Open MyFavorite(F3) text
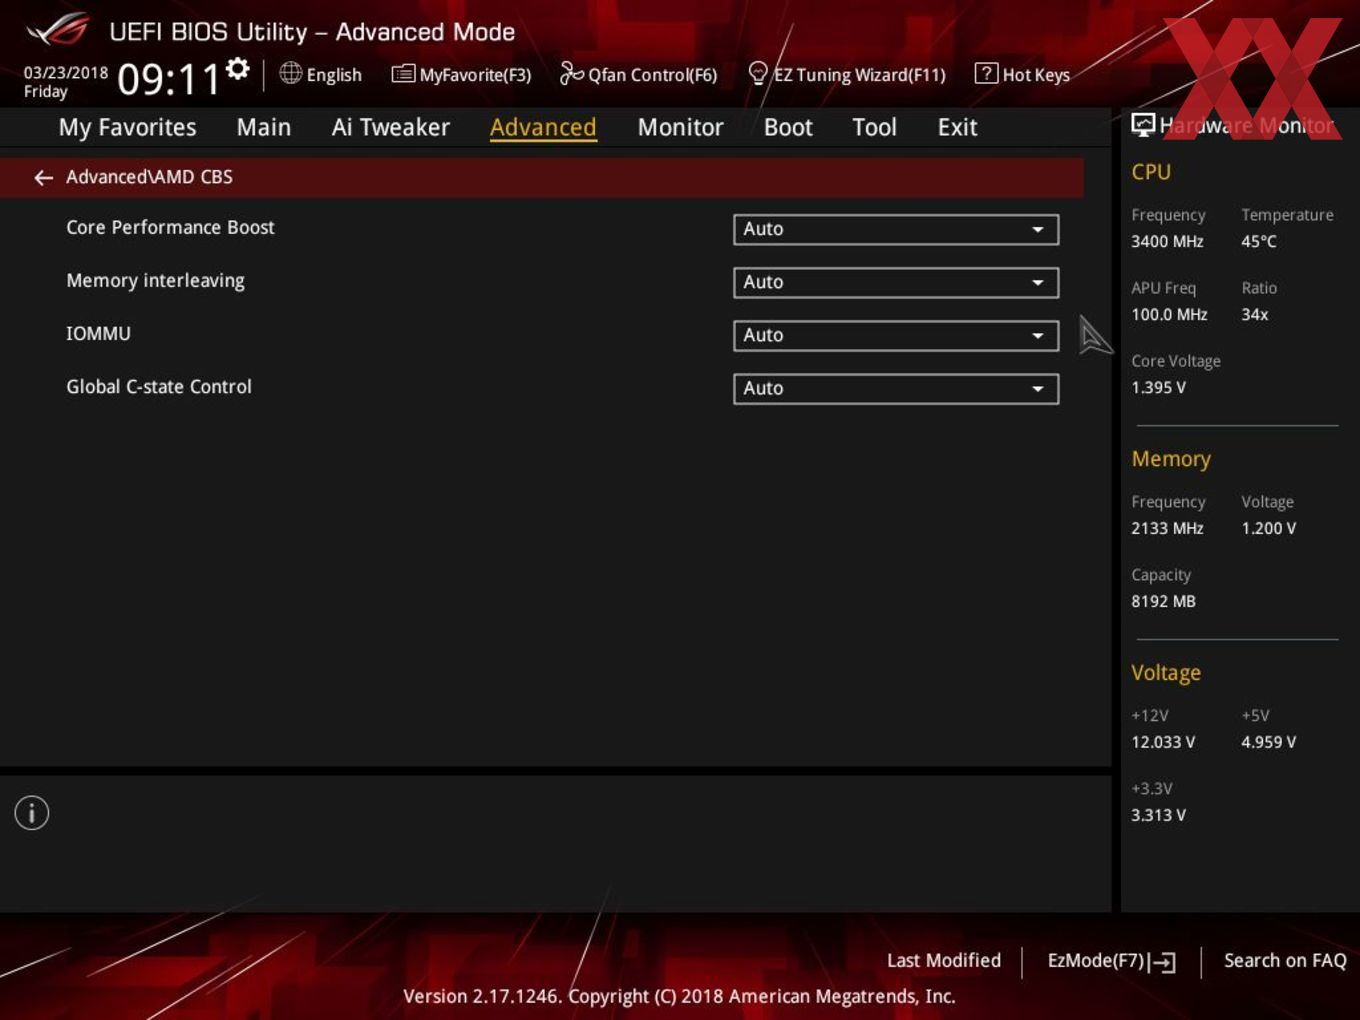Screen dimensions: 1360x1020 point(475,75)
